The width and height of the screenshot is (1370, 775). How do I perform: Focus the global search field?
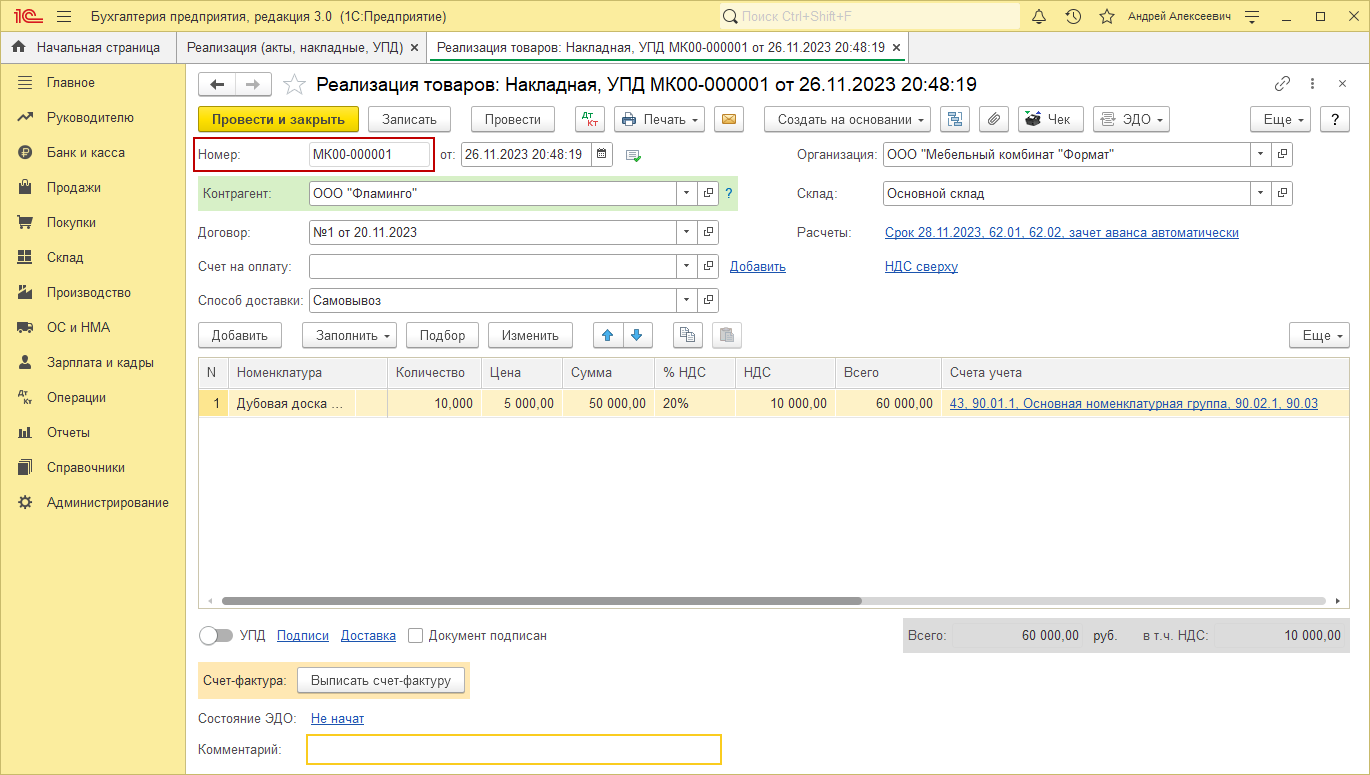click(x=869, y=17)
